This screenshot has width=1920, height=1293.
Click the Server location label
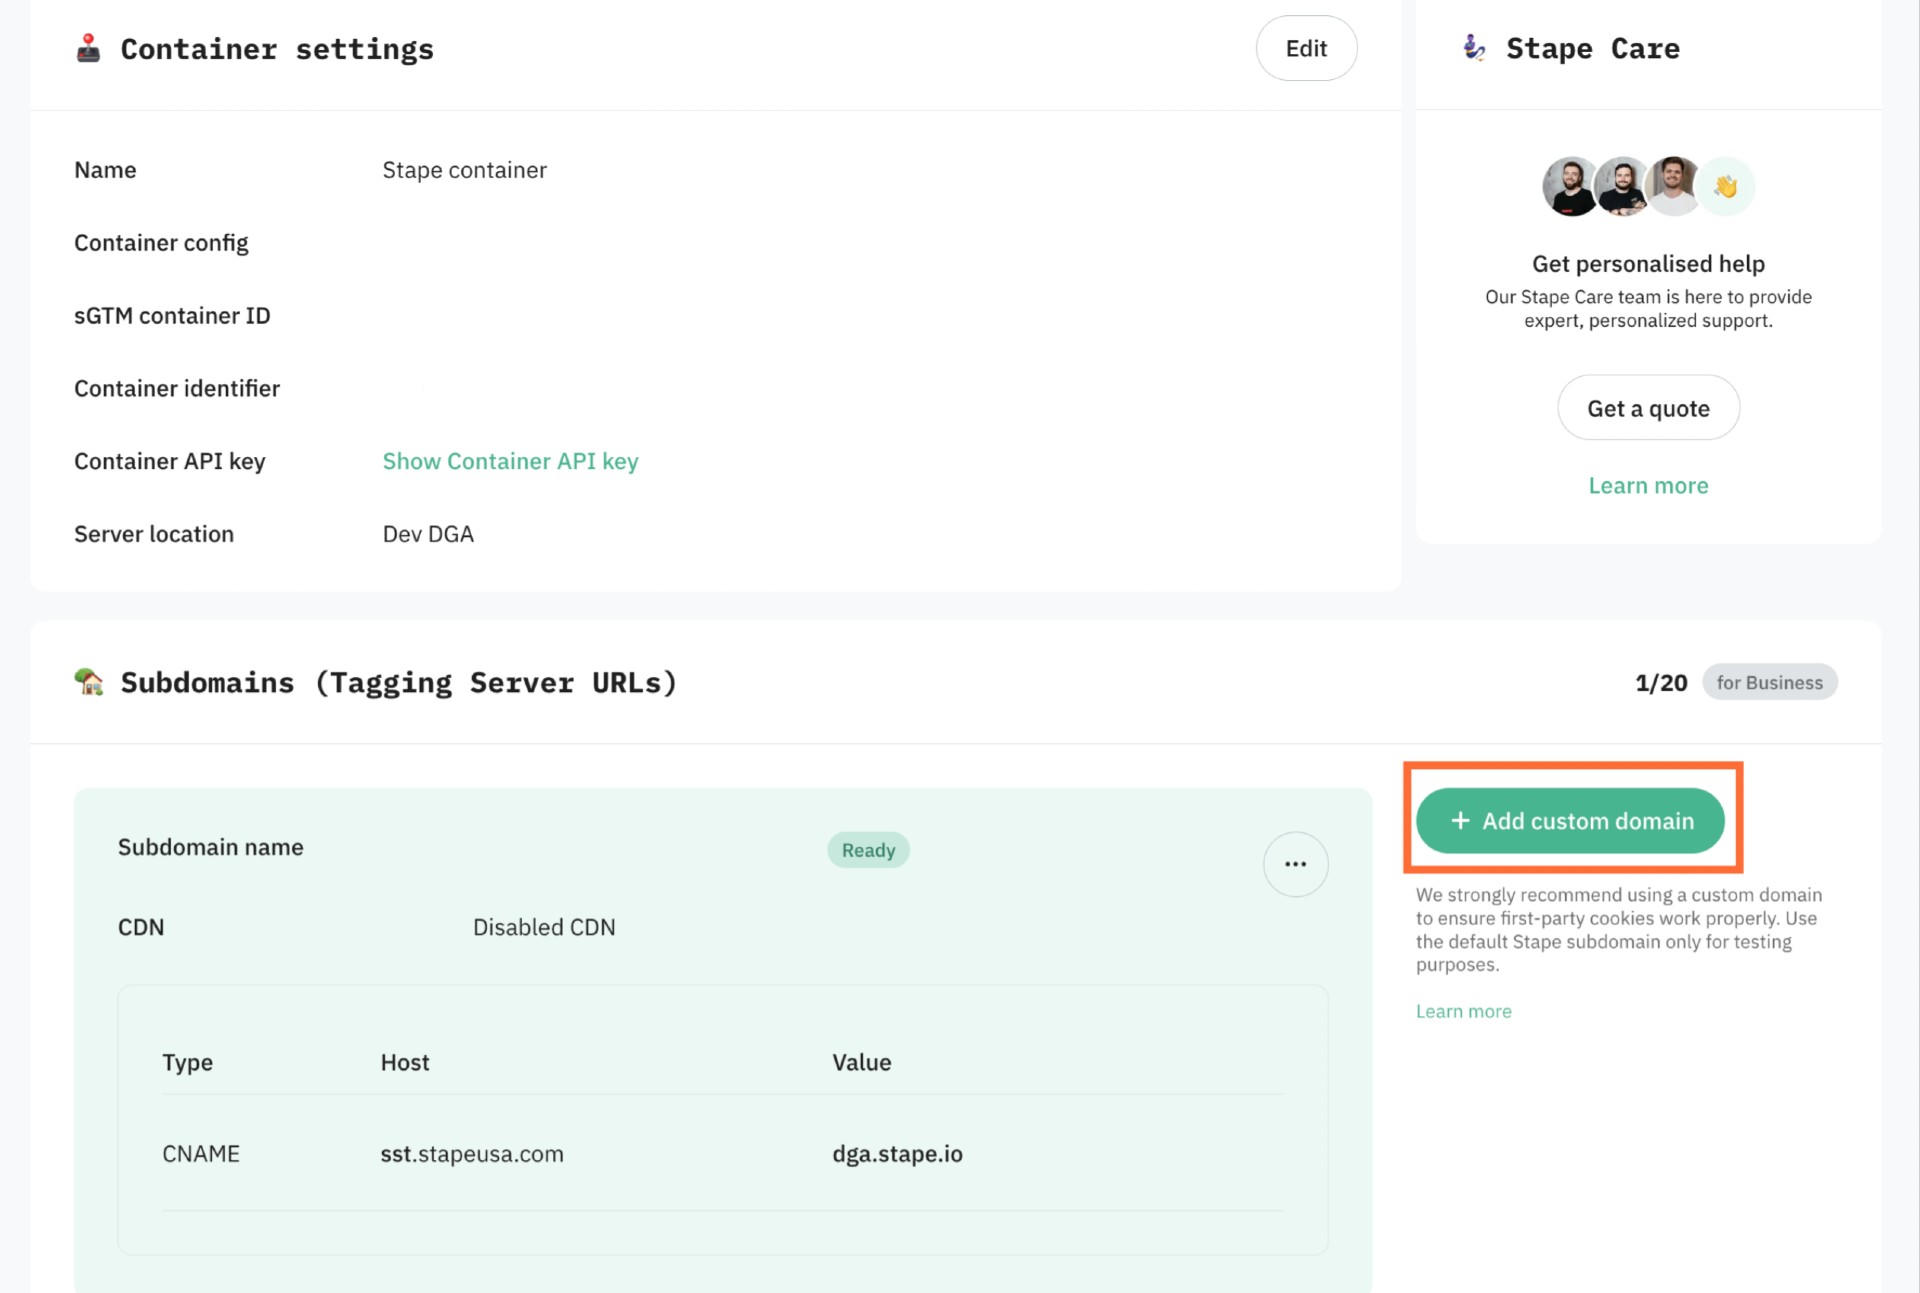(x=154, y=534)
